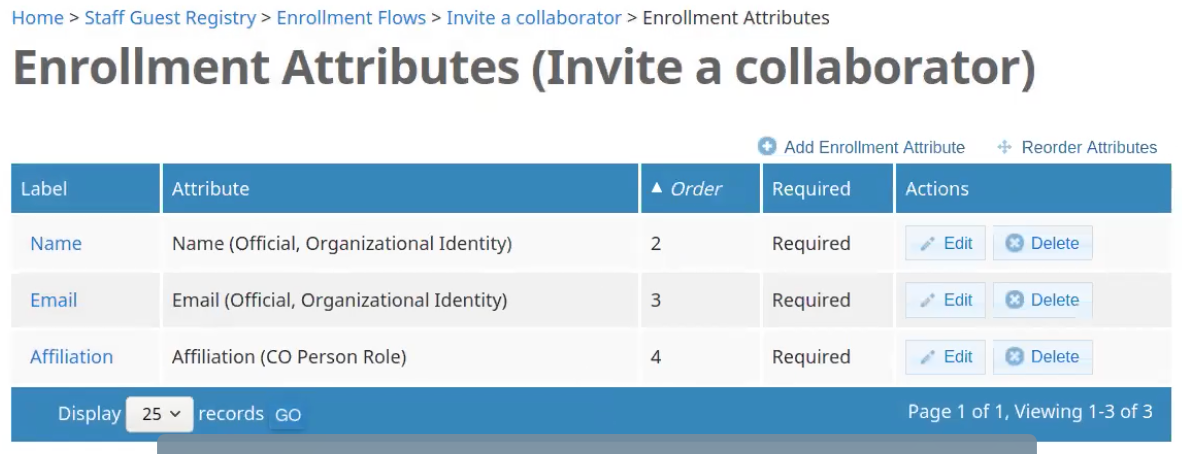The width and height of the screenshot is (1182, 454).
Task: Click the pencil icon in Affiliation row
Action: click(x=928, y=357)
